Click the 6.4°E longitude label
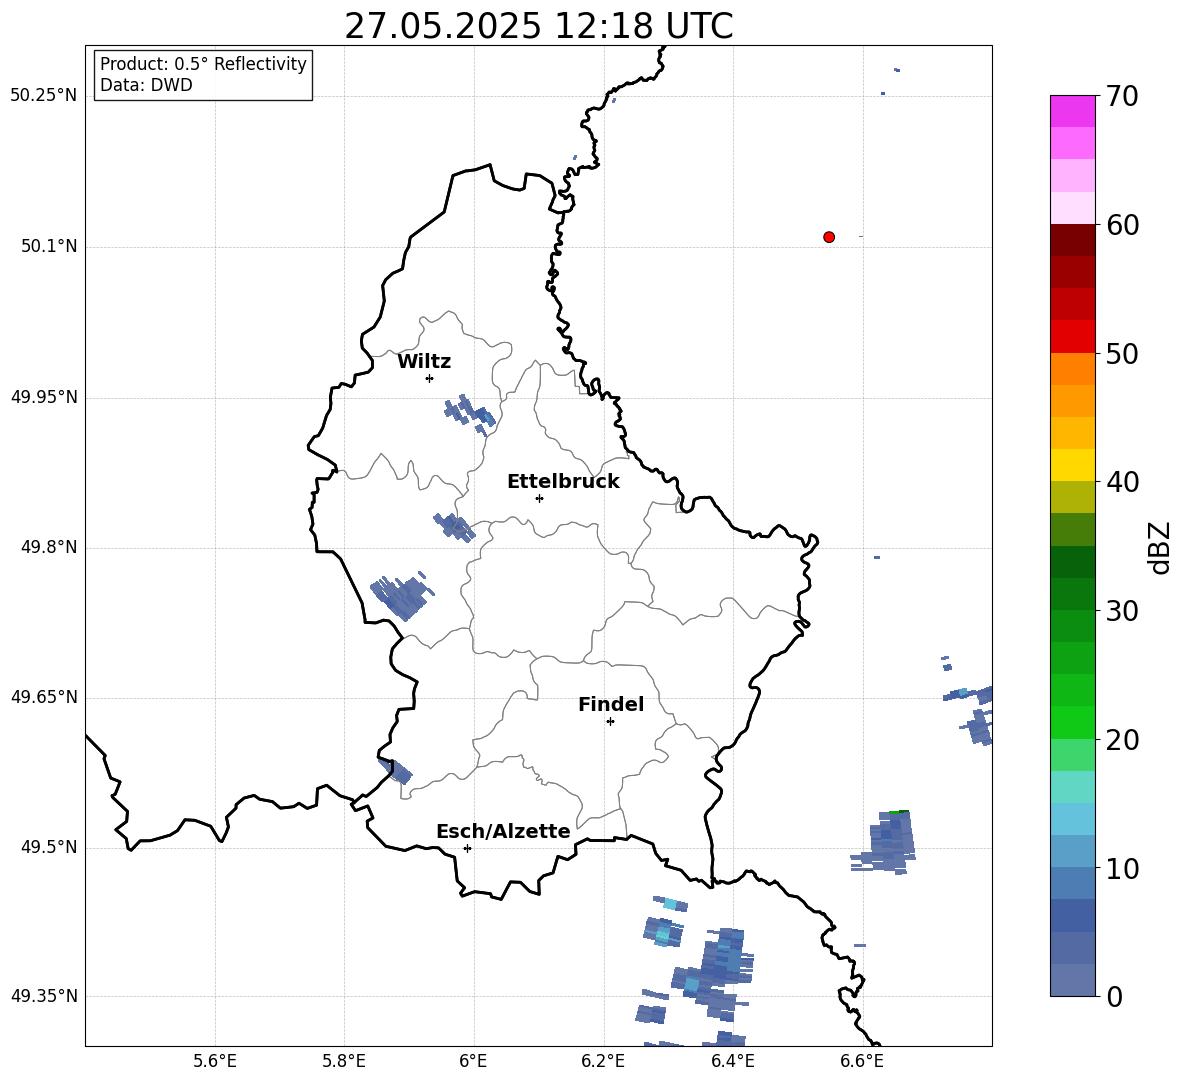Screen dimensions: 1184x1081 (x=732, y=1061)
